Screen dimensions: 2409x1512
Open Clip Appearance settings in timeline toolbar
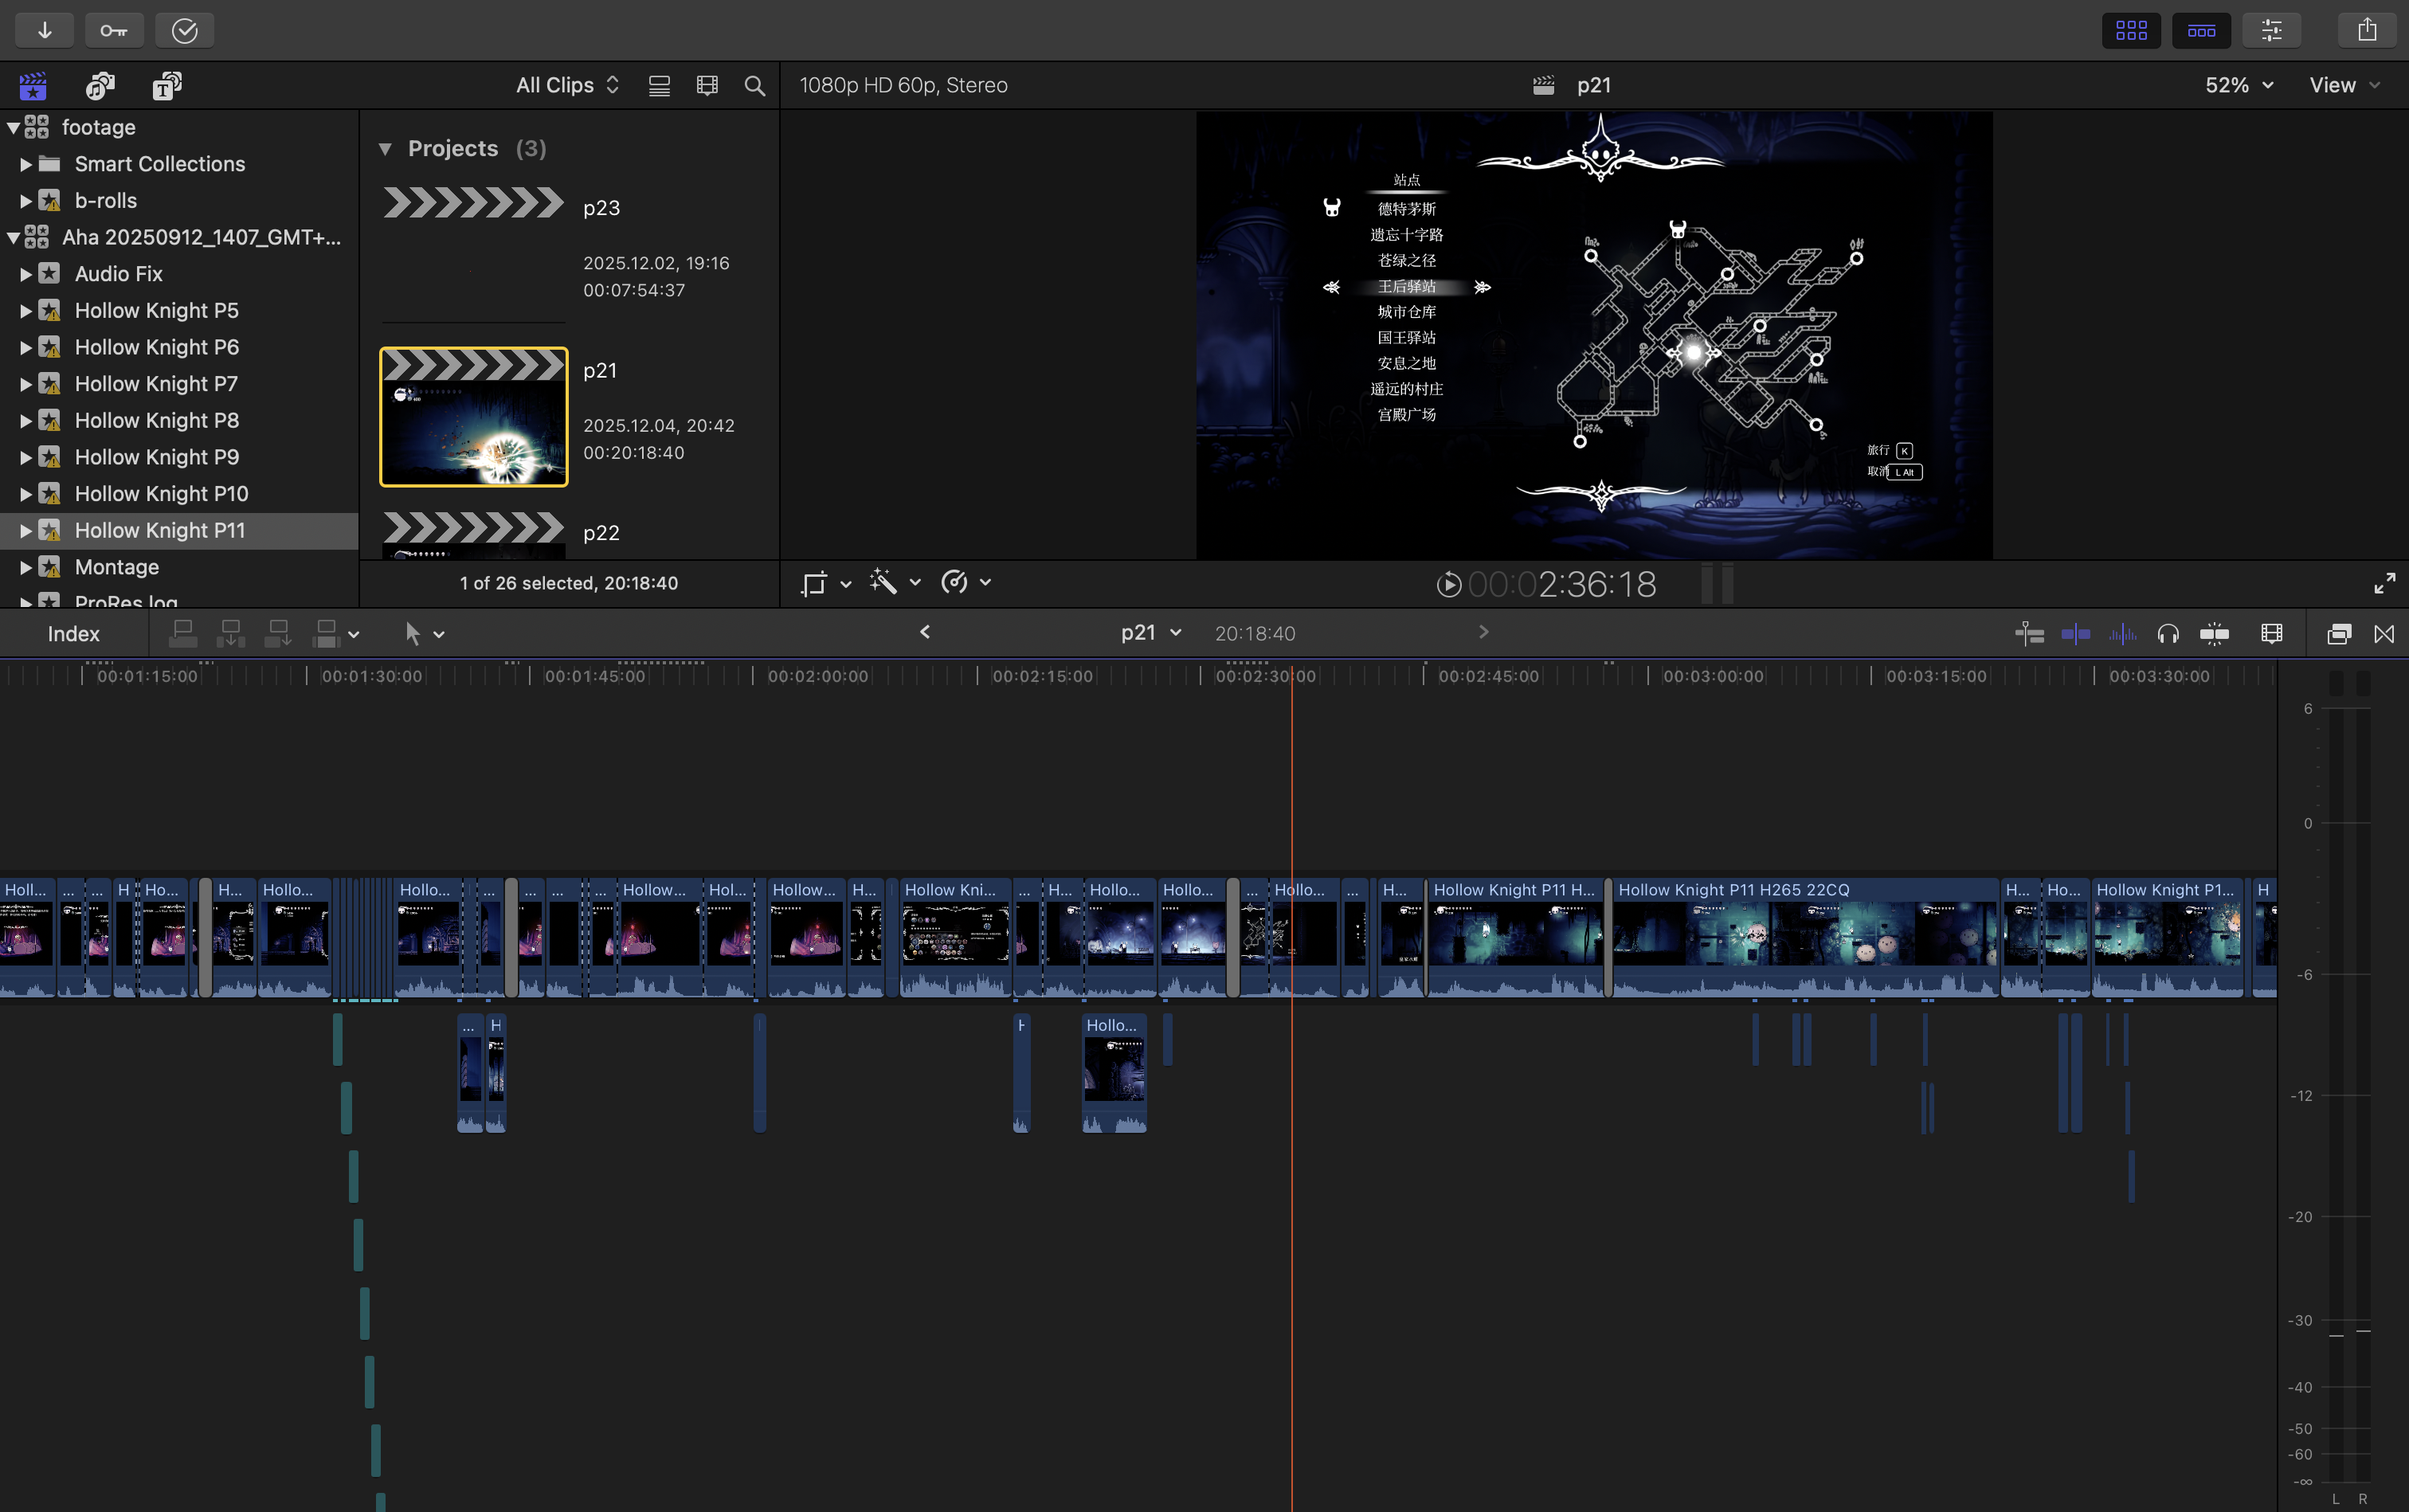(2271, 633)
